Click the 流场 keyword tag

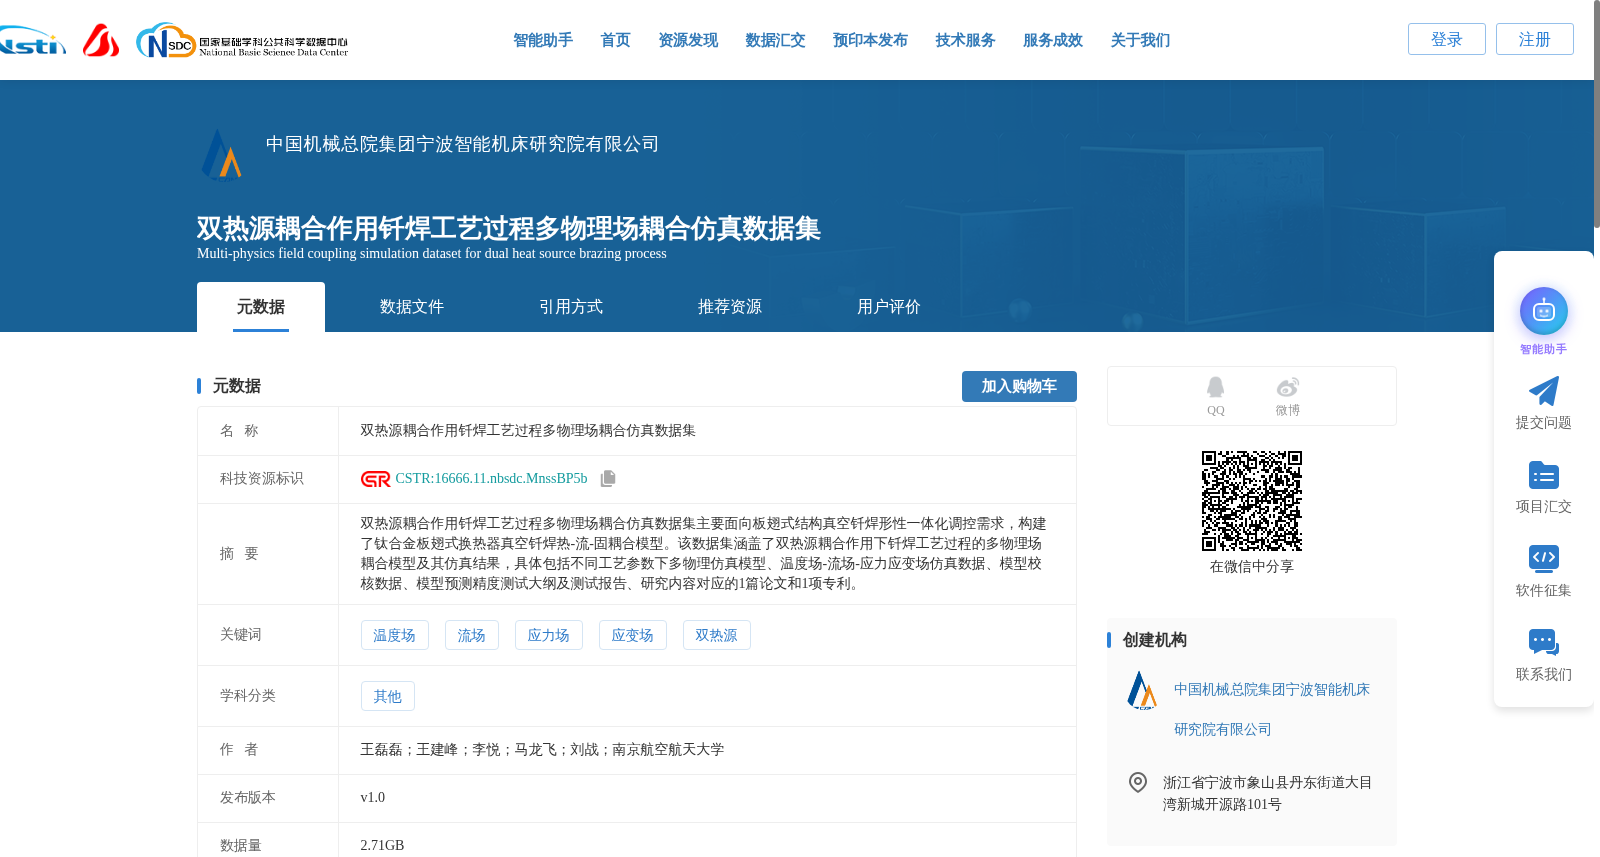click(471, 635)
